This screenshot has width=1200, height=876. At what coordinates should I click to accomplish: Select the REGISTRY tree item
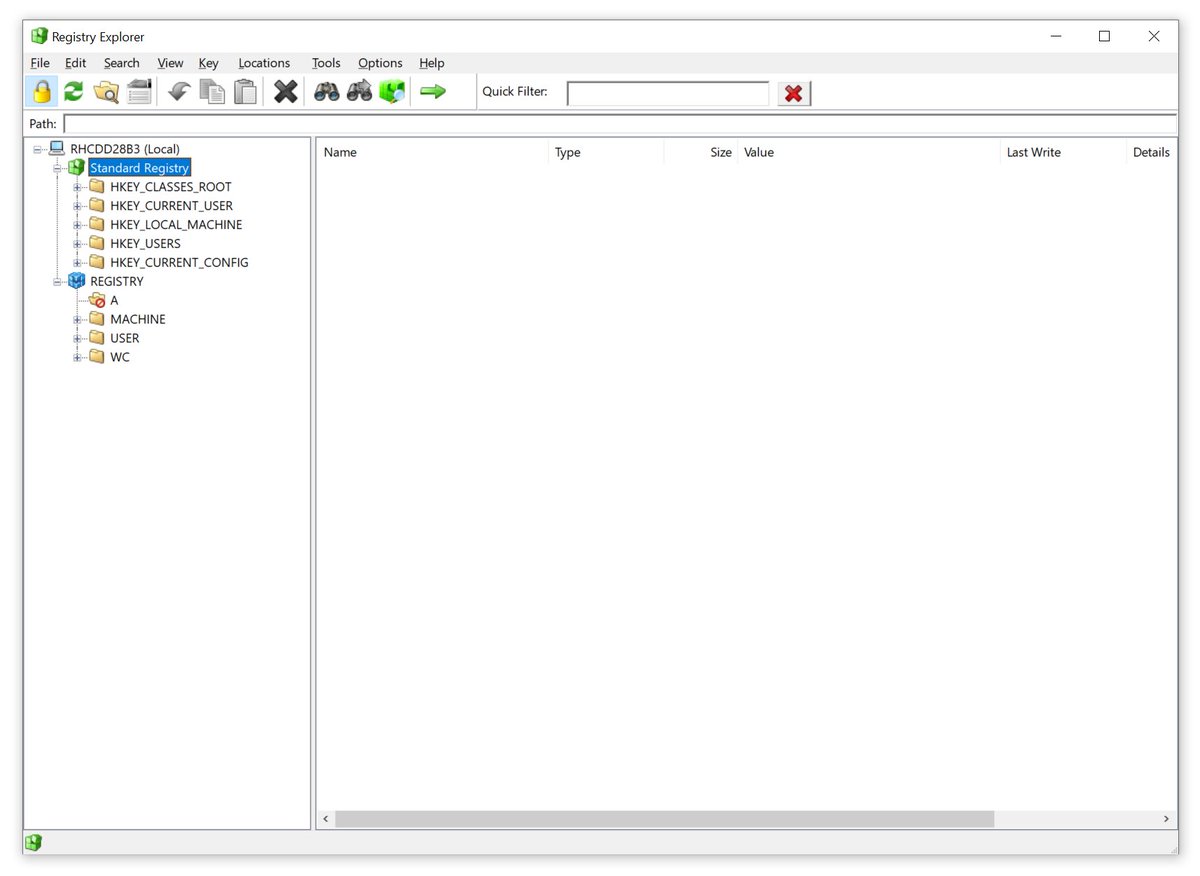coord(117,282)
